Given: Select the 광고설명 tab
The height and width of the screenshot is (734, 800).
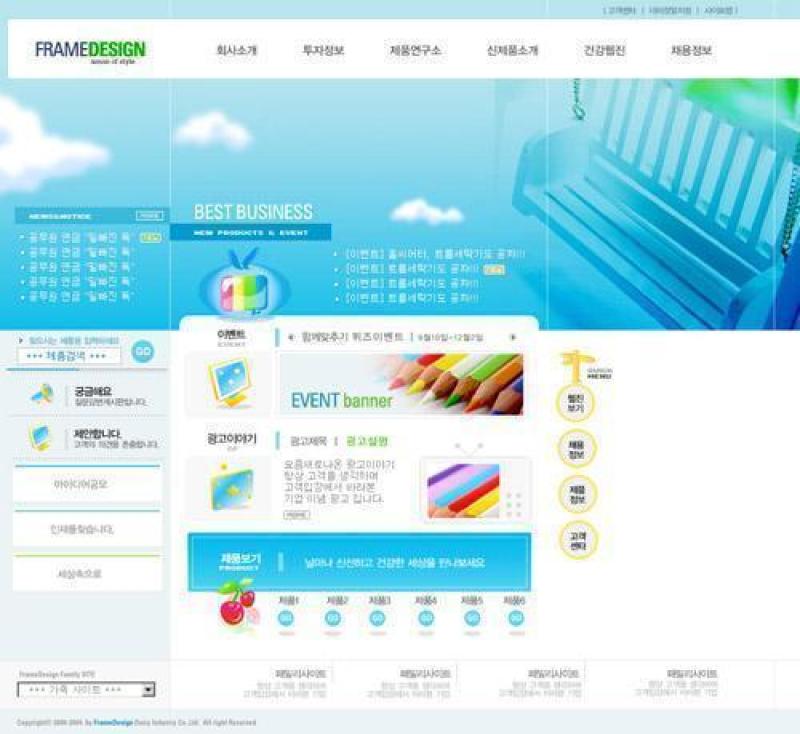Looking at the screenshot, I should pos(367,441).
